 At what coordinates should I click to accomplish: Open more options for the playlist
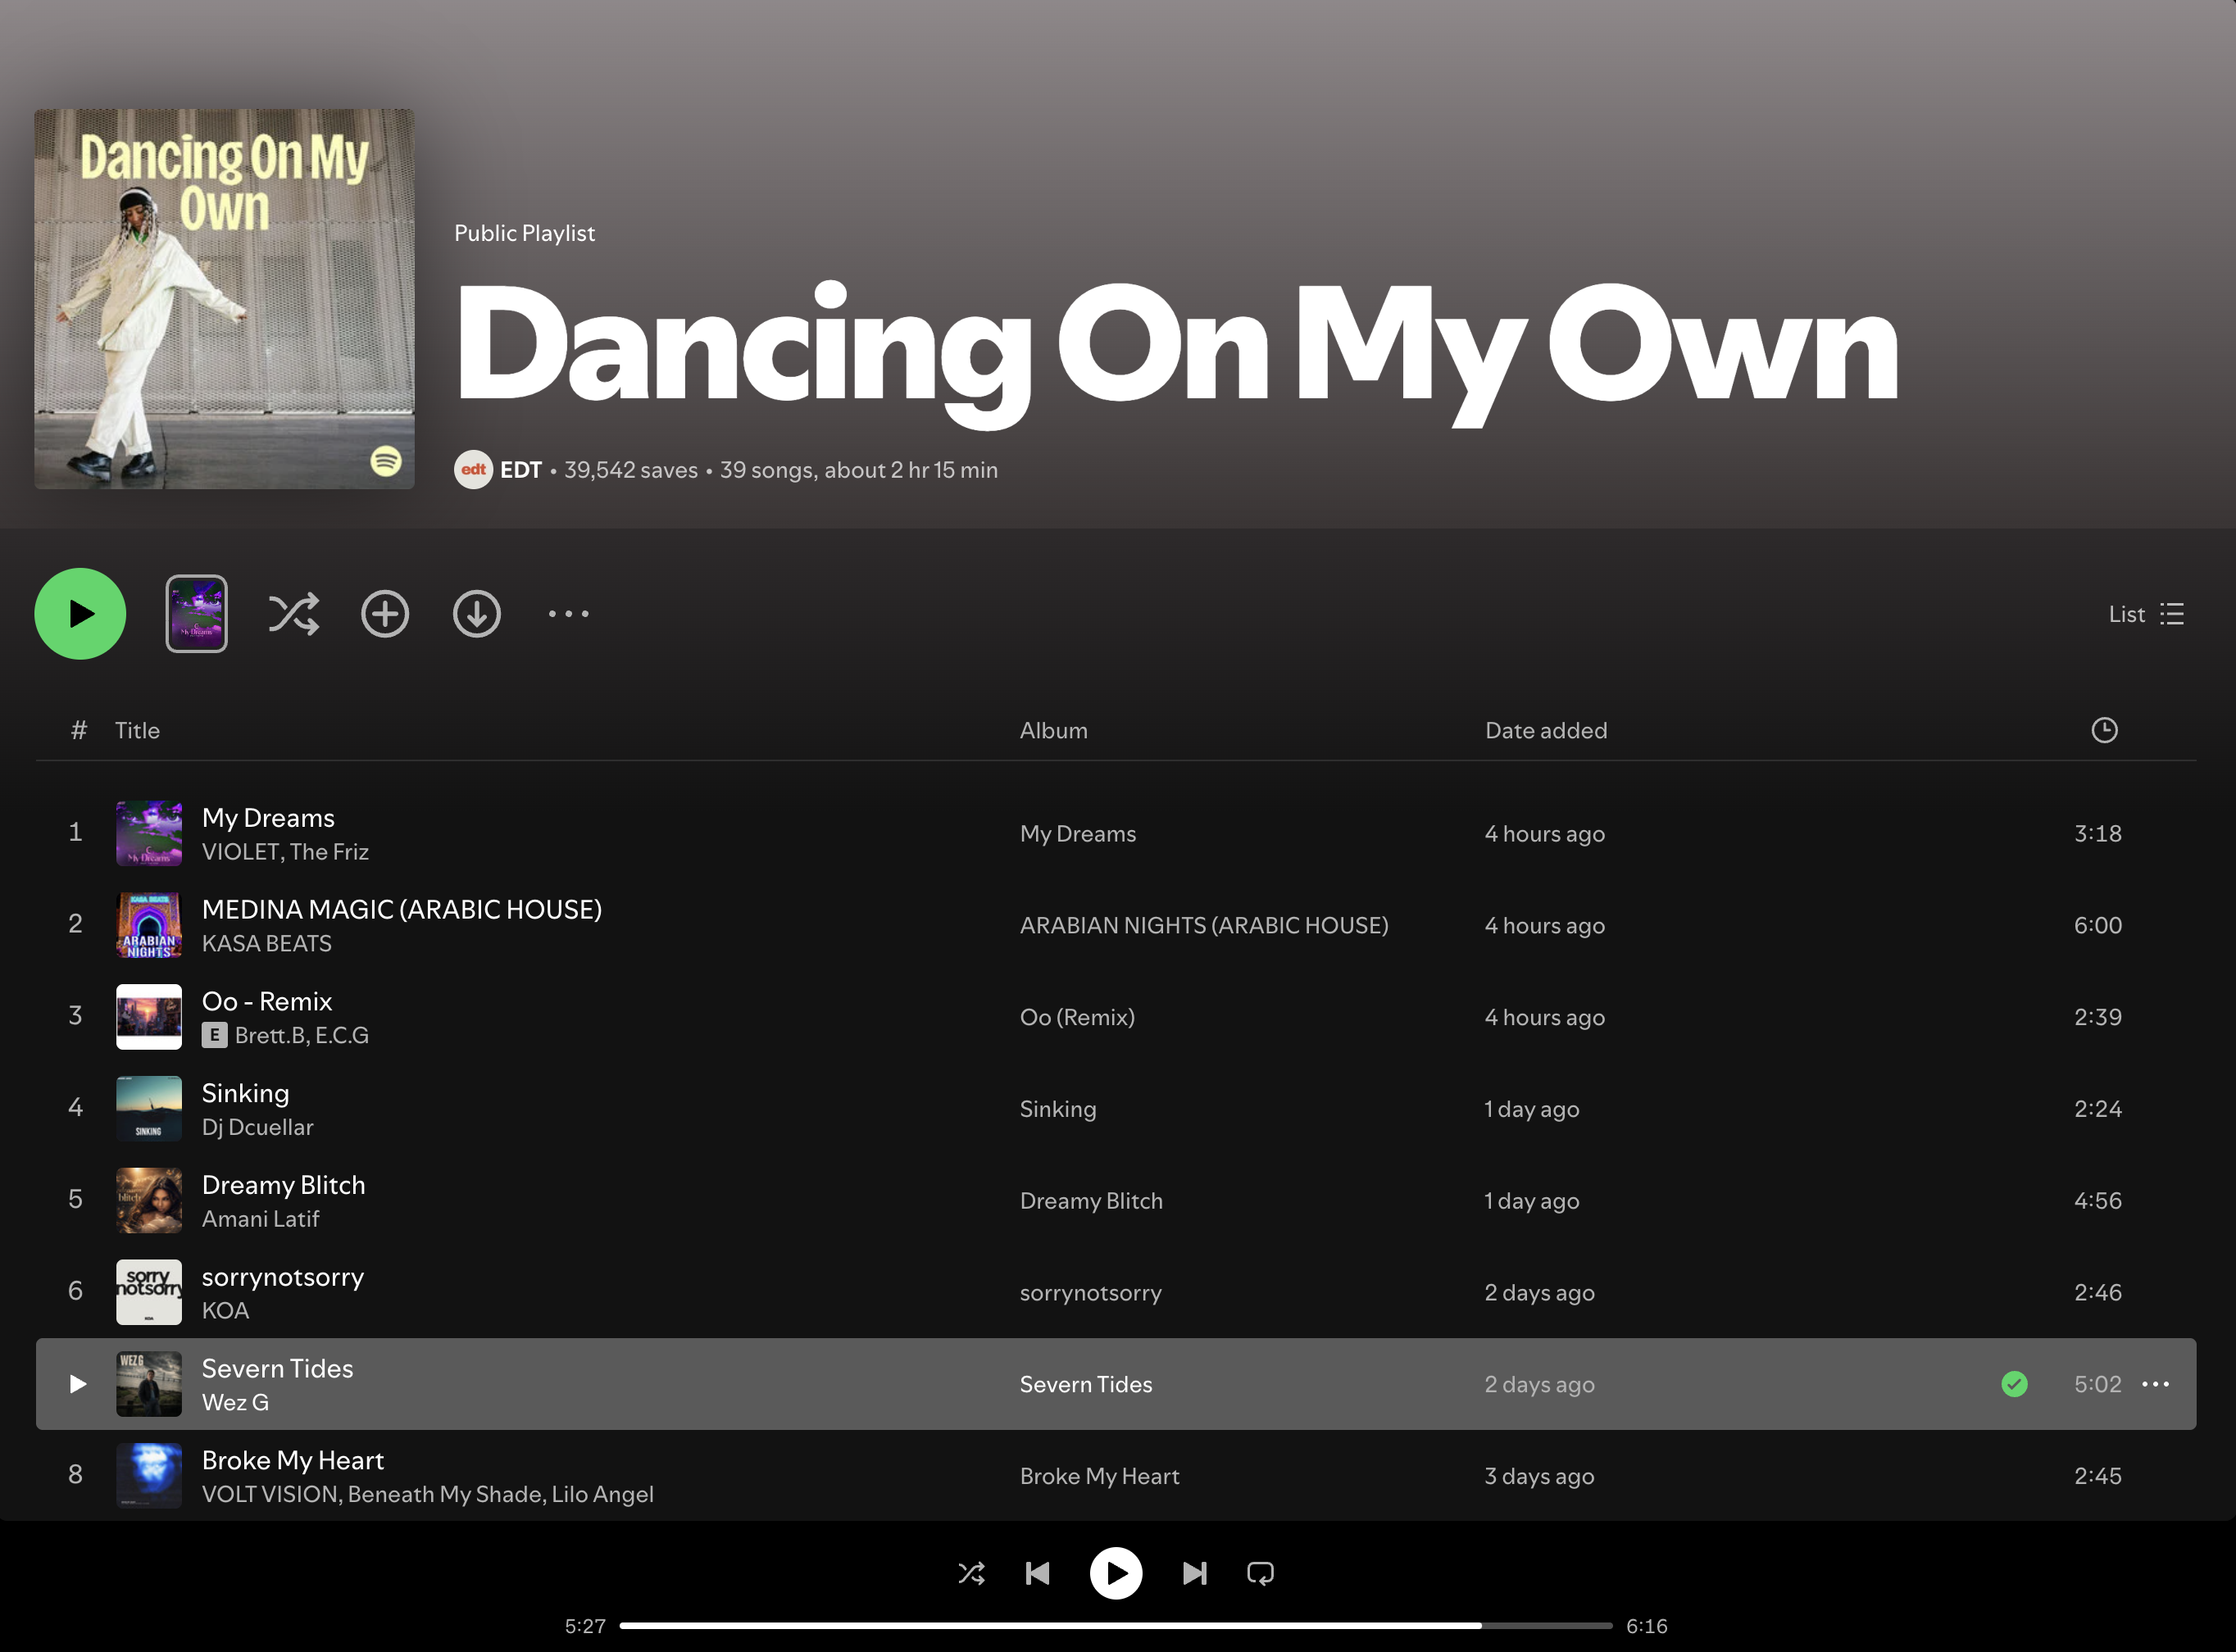[x=568, y=613]
